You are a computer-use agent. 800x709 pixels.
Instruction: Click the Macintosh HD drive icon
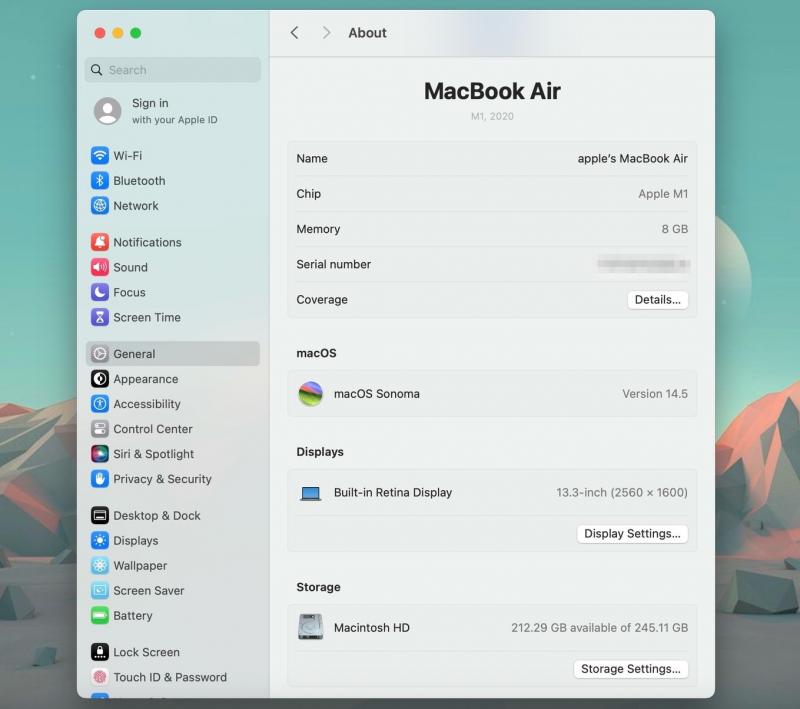click(311, 627)
